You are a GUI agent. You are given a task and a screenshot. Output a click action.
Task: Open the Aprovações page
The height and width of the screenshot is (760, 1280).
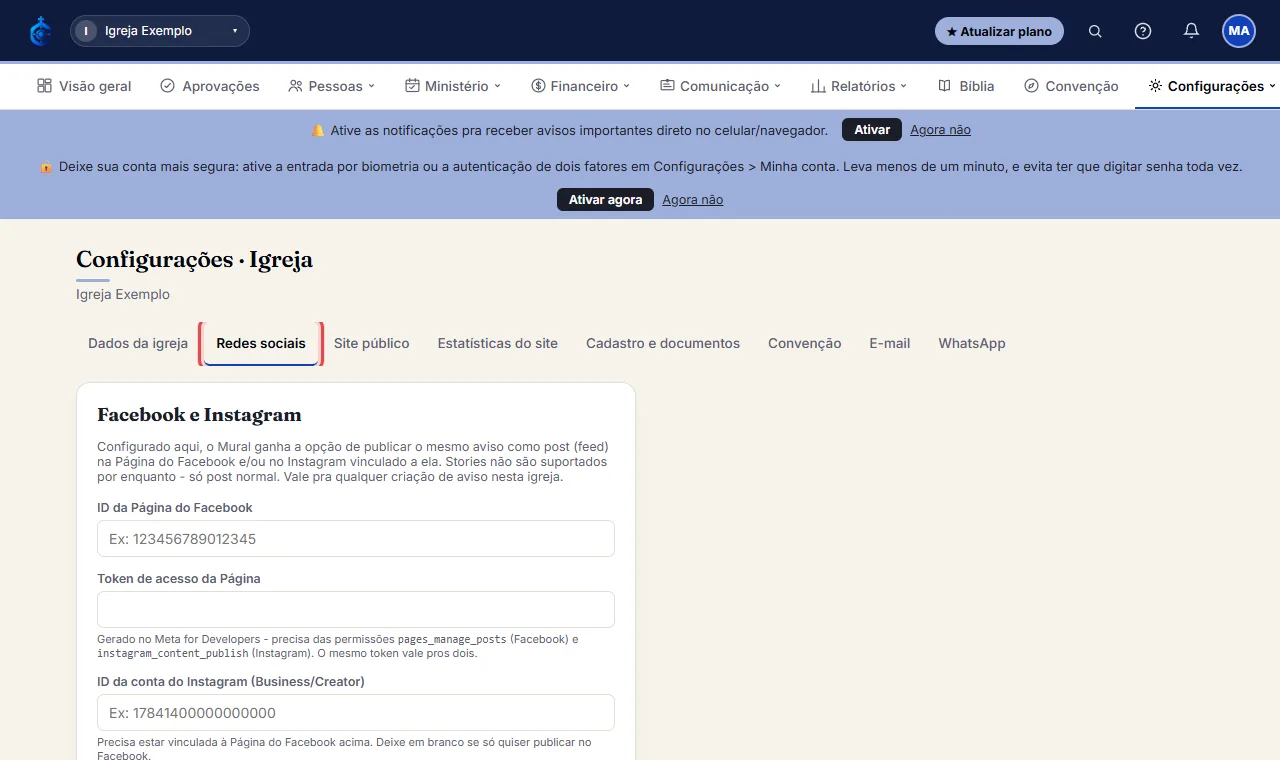coord(210,86)
